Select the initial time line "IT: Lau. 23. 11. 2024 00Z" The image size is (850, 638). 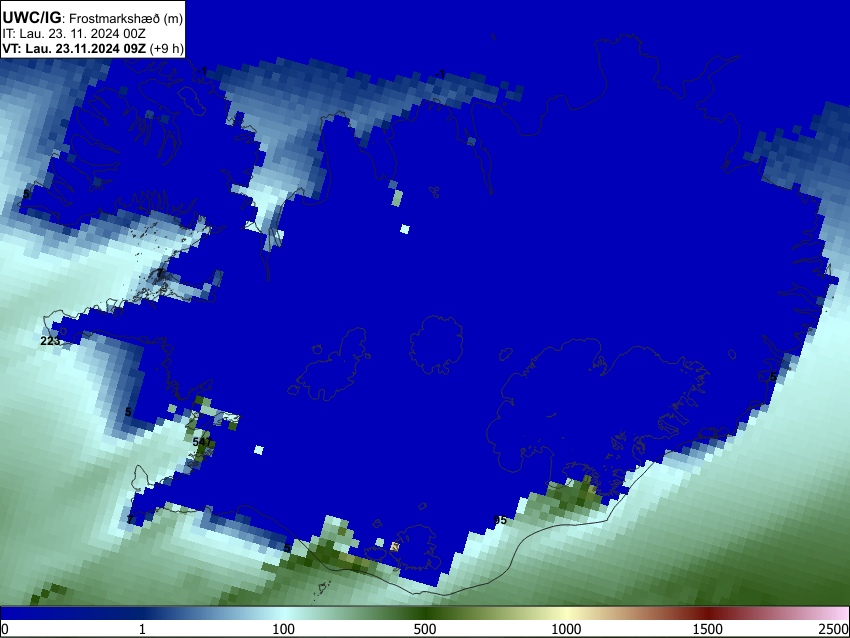tap(74, 34)
